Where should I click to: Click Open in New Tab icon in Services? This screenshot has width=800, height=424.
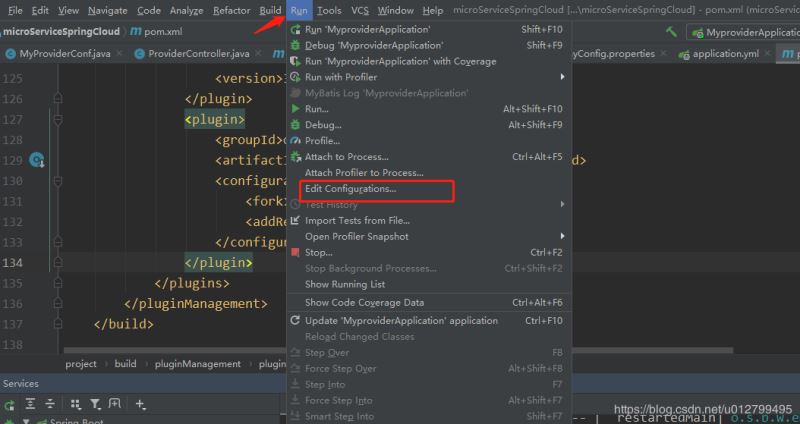pos(115,404)
